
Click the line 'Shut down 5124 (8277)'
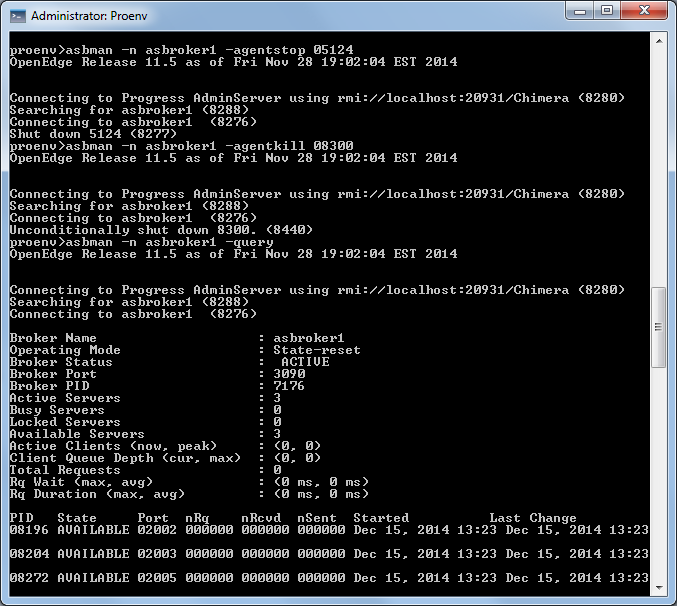coord(93,134)
